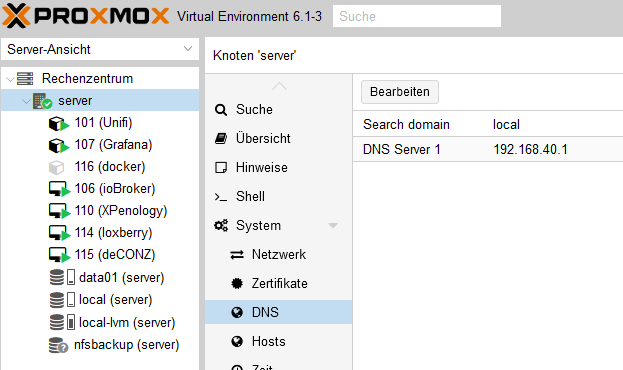Click the Bearbeiten button
Viewport: 623px width, 370px height.
(400, 92)
